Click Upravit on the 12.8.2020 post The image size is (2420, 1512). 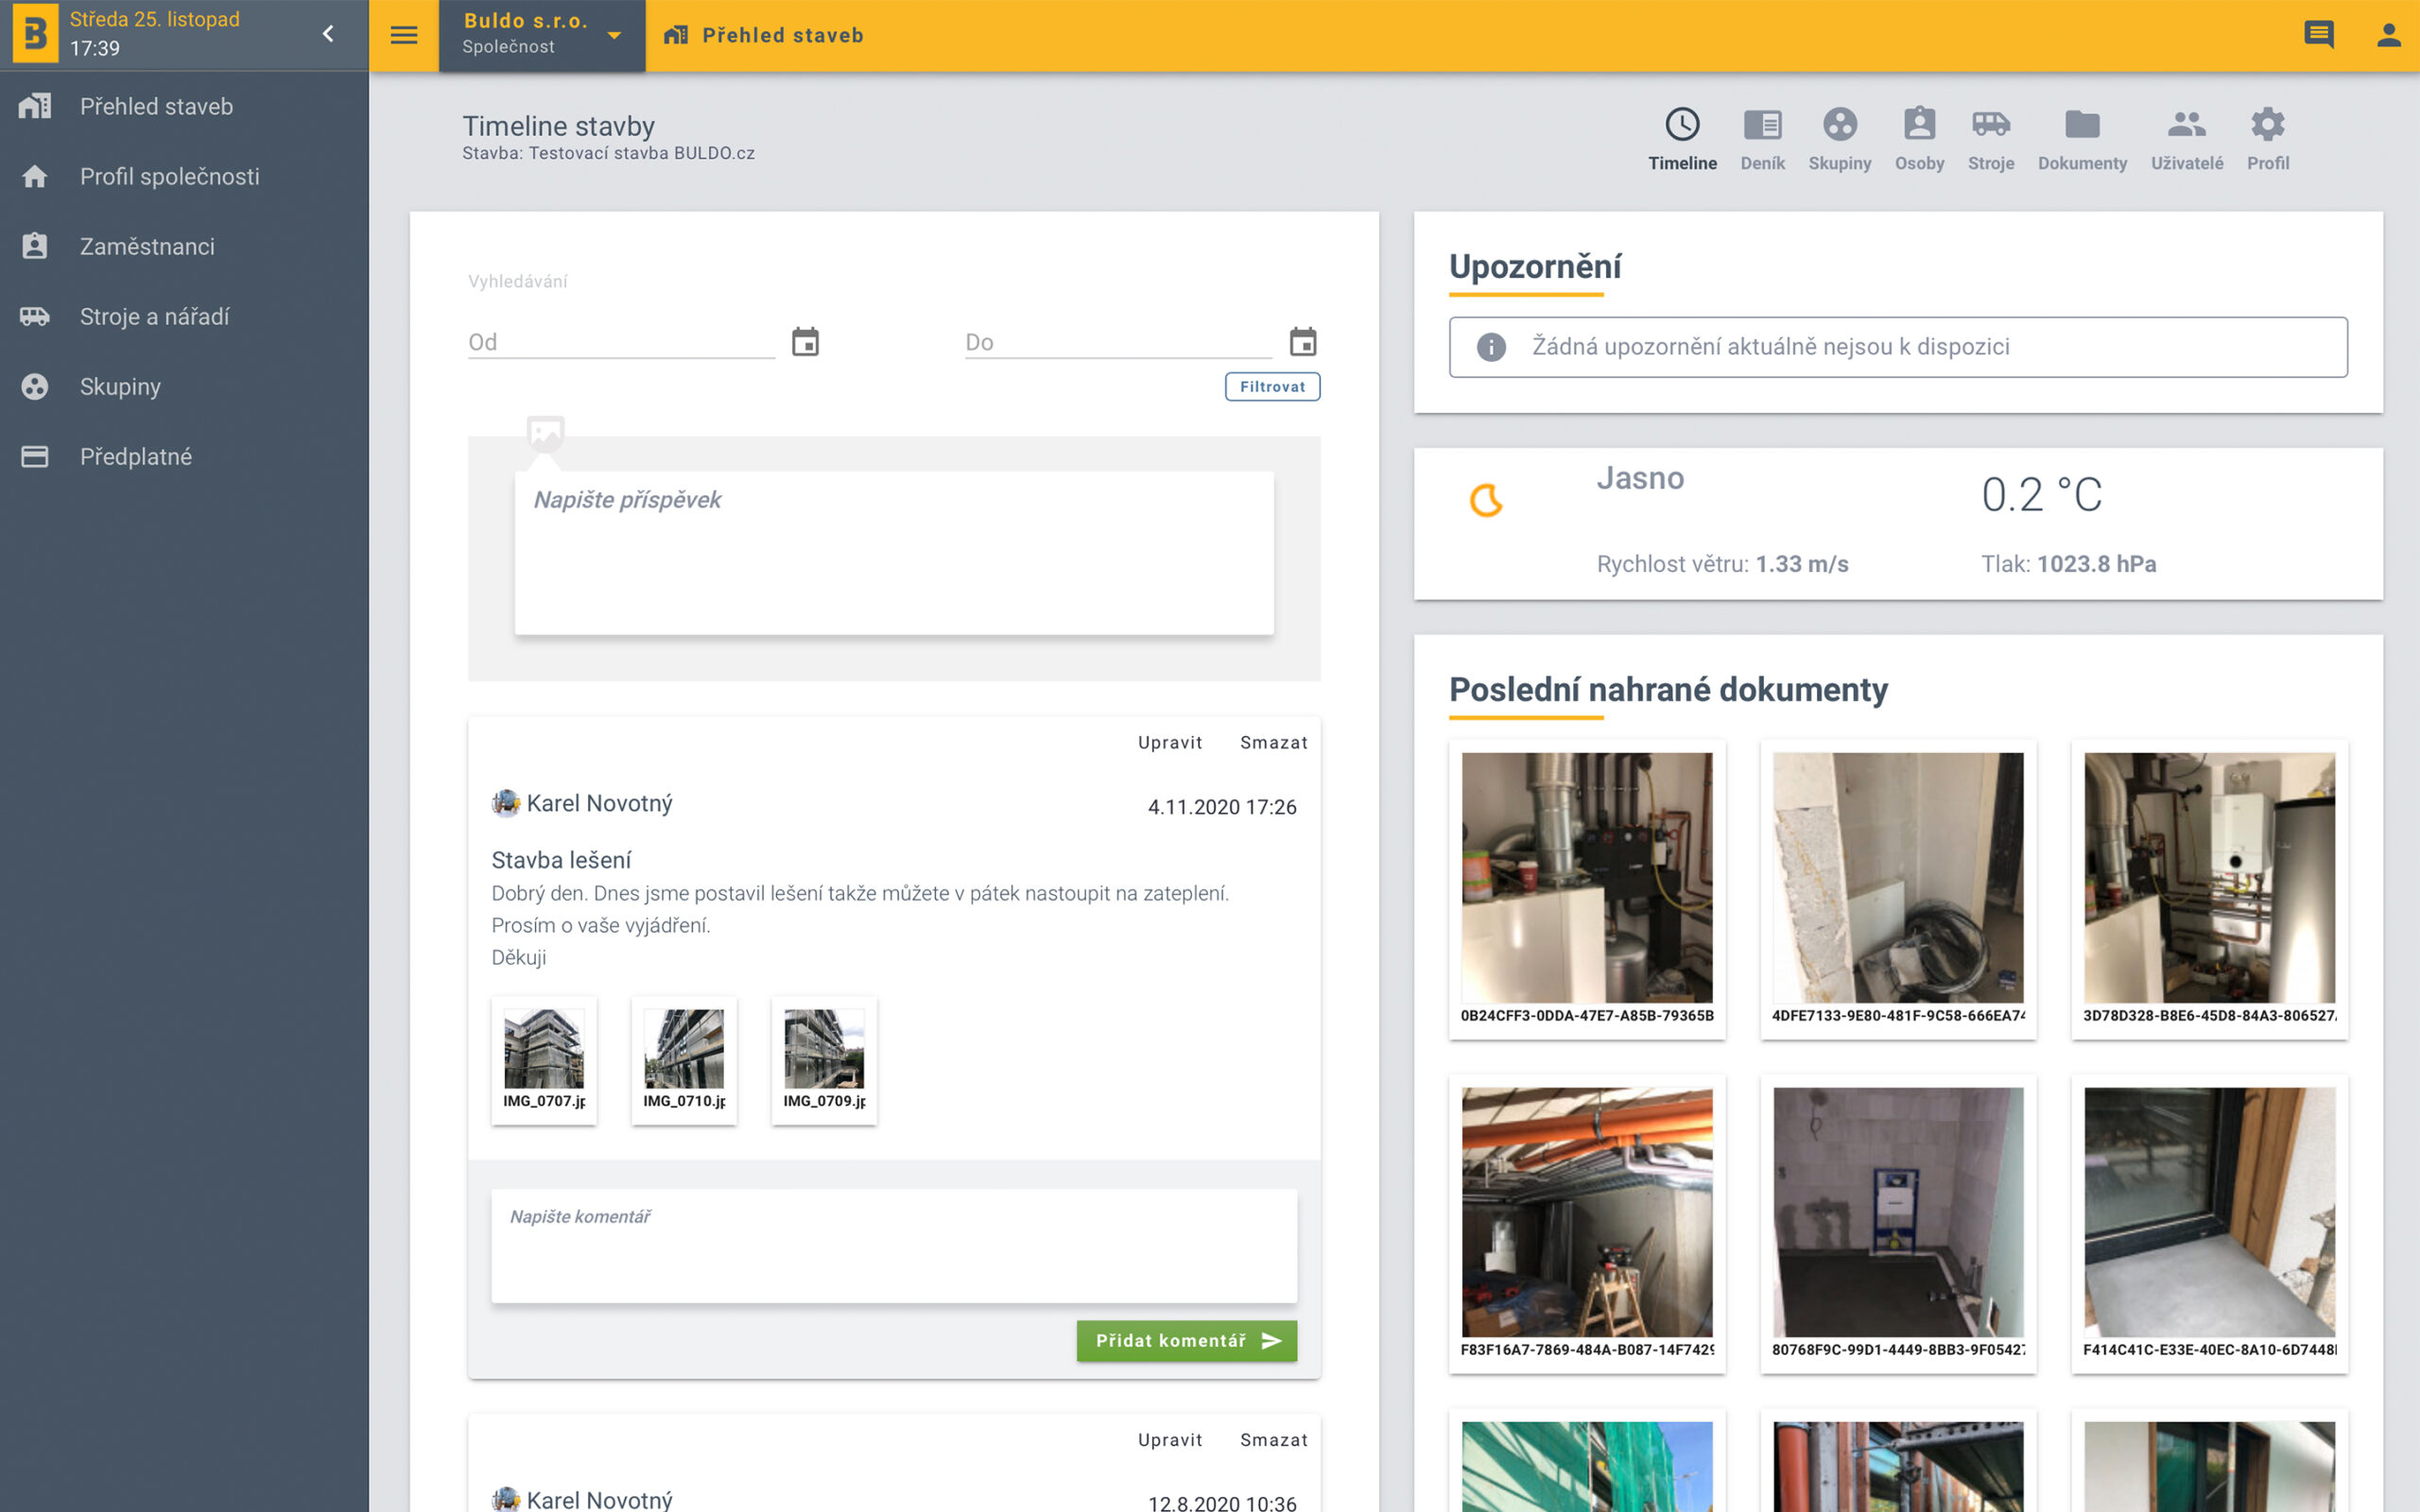[x=1170, y=1440]
